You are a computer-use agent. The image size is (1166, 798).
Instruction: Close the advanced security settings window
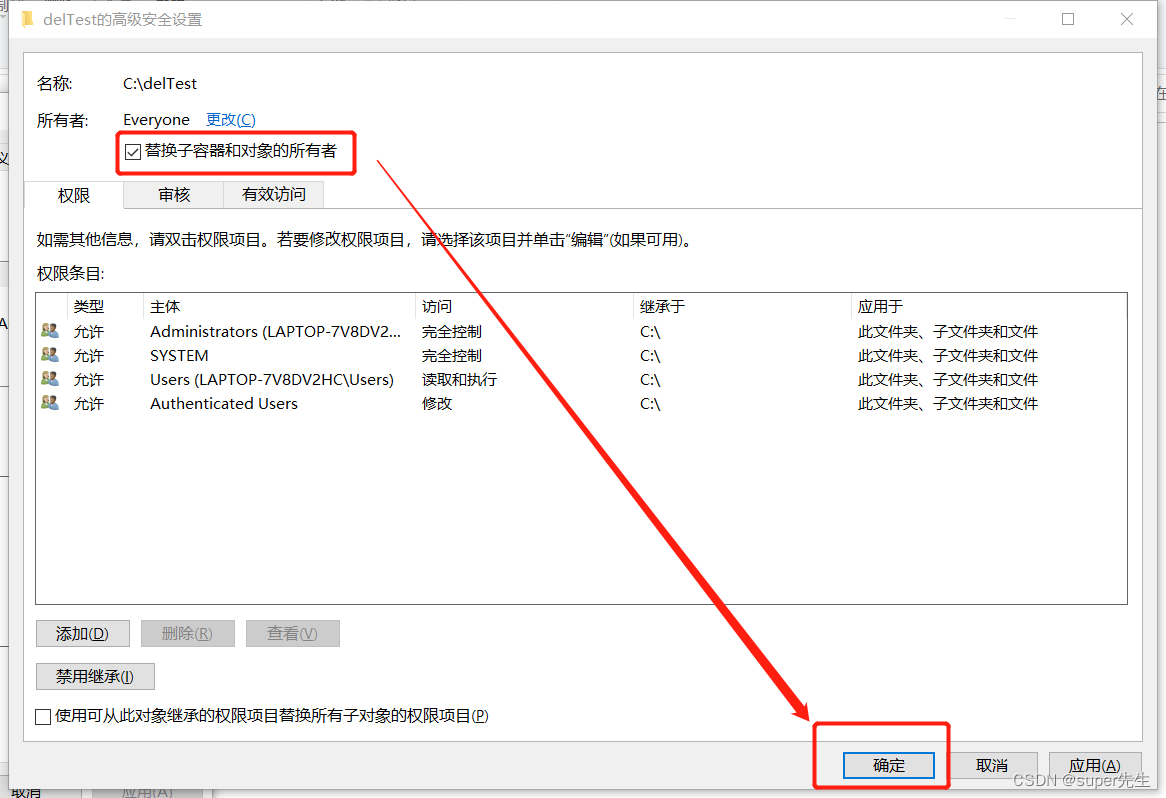[x=1127, y=19]
